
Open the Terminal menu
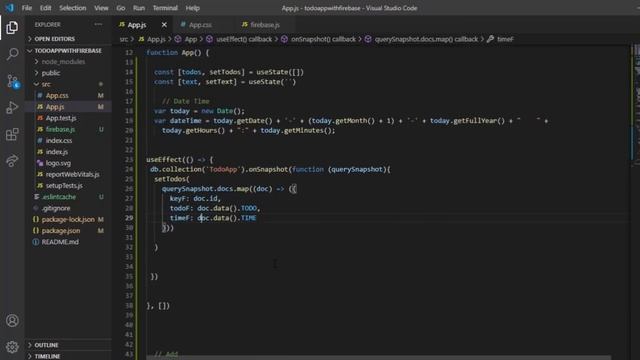click(165, 8)
